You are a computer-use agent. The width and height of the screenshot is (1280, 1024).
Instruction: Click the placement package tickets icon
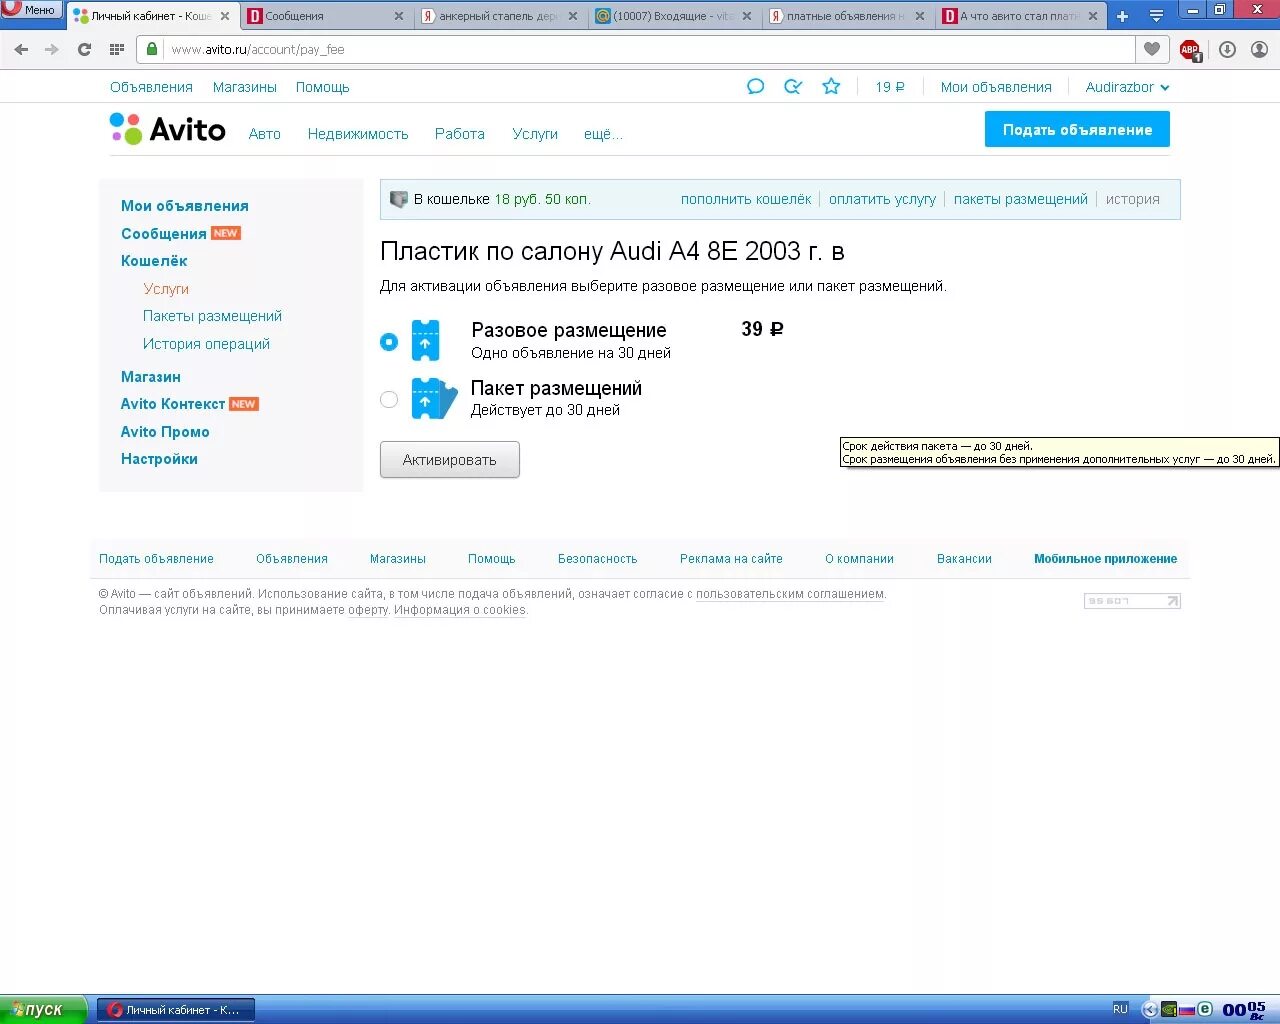pyautogui.click(x=434, y=398)
